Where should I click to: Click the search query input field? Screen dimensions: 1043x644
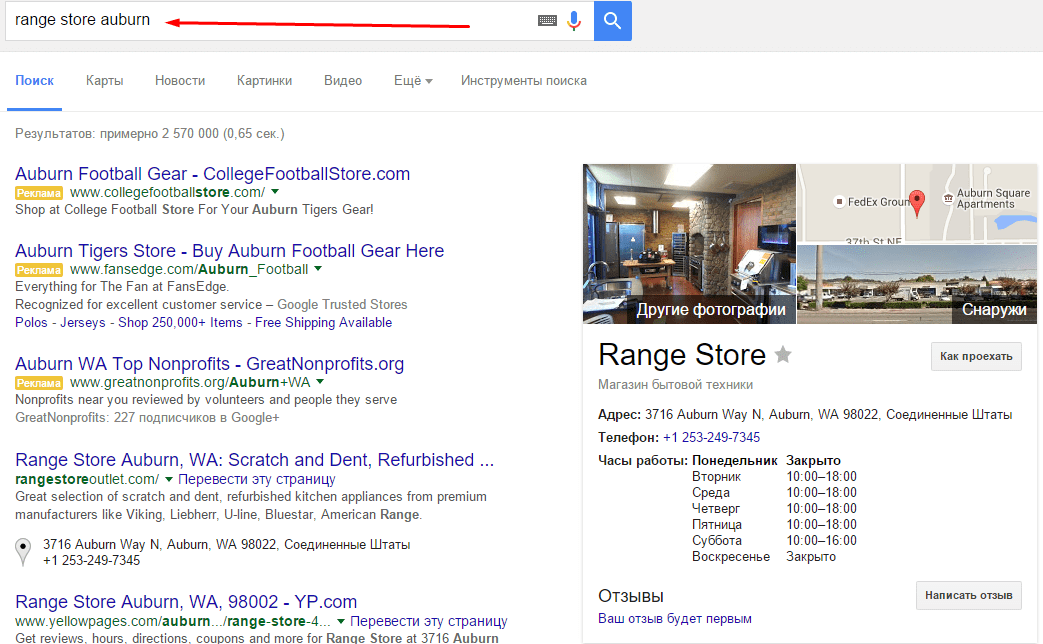pos(270,20)
